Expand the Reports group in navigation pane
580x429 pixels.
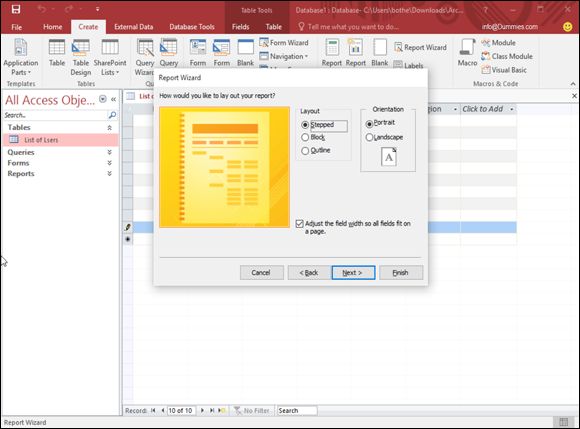pos(109,173)
